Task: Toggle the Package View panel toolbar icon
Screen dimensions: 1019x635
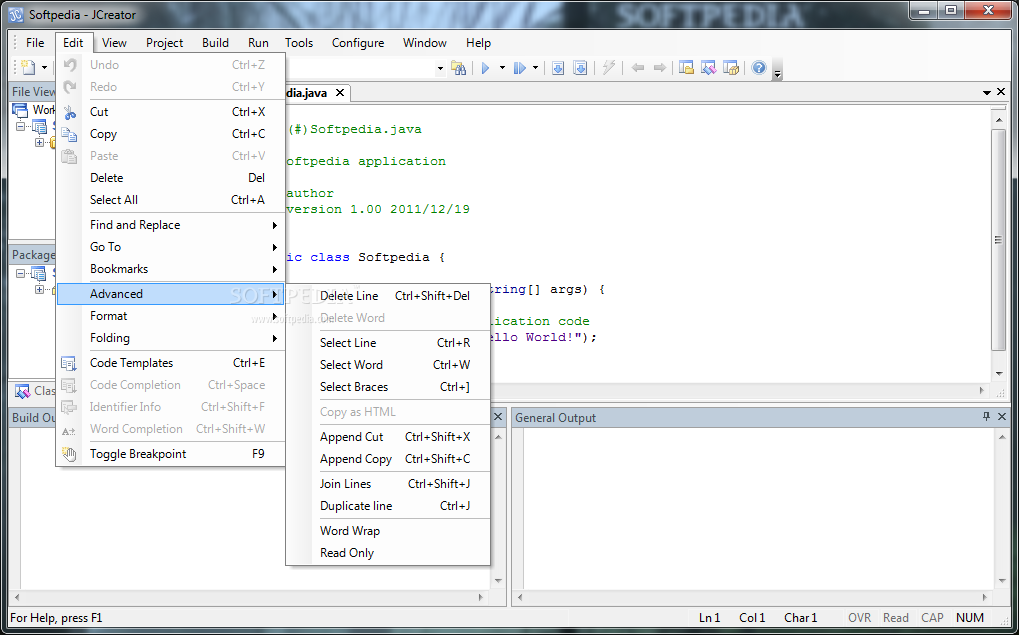Action: [x=731, y=68]
